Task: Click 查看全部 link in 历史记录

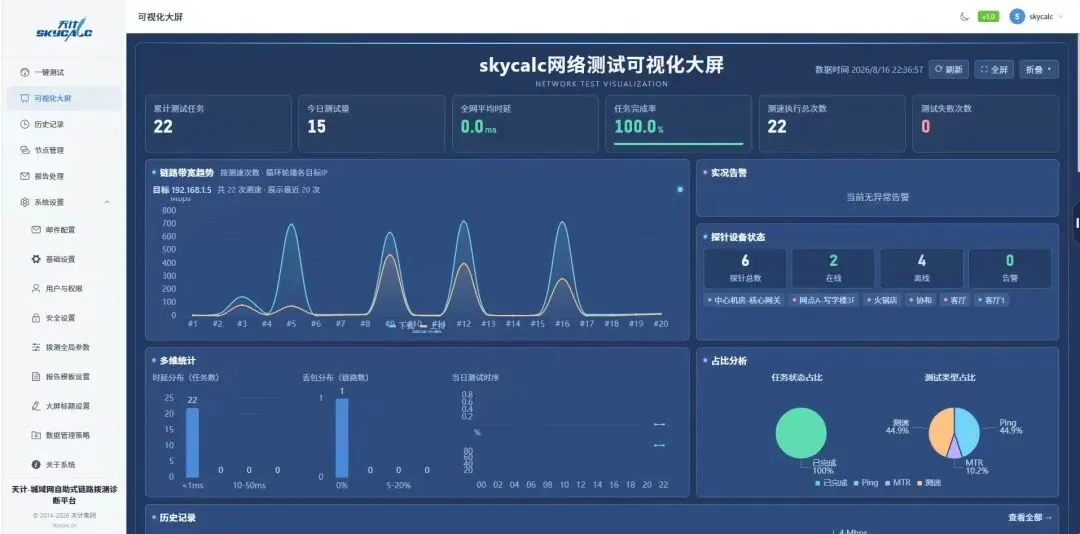Action: coord(1030,517)
